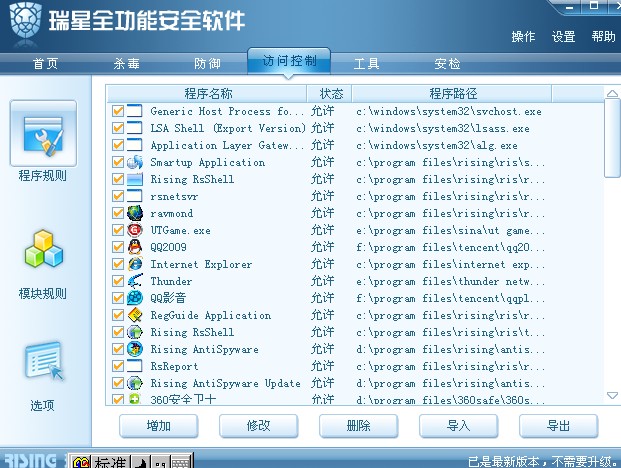Select the svchost.exe path cell
The image size is (621, 468).
coord(449,112)
